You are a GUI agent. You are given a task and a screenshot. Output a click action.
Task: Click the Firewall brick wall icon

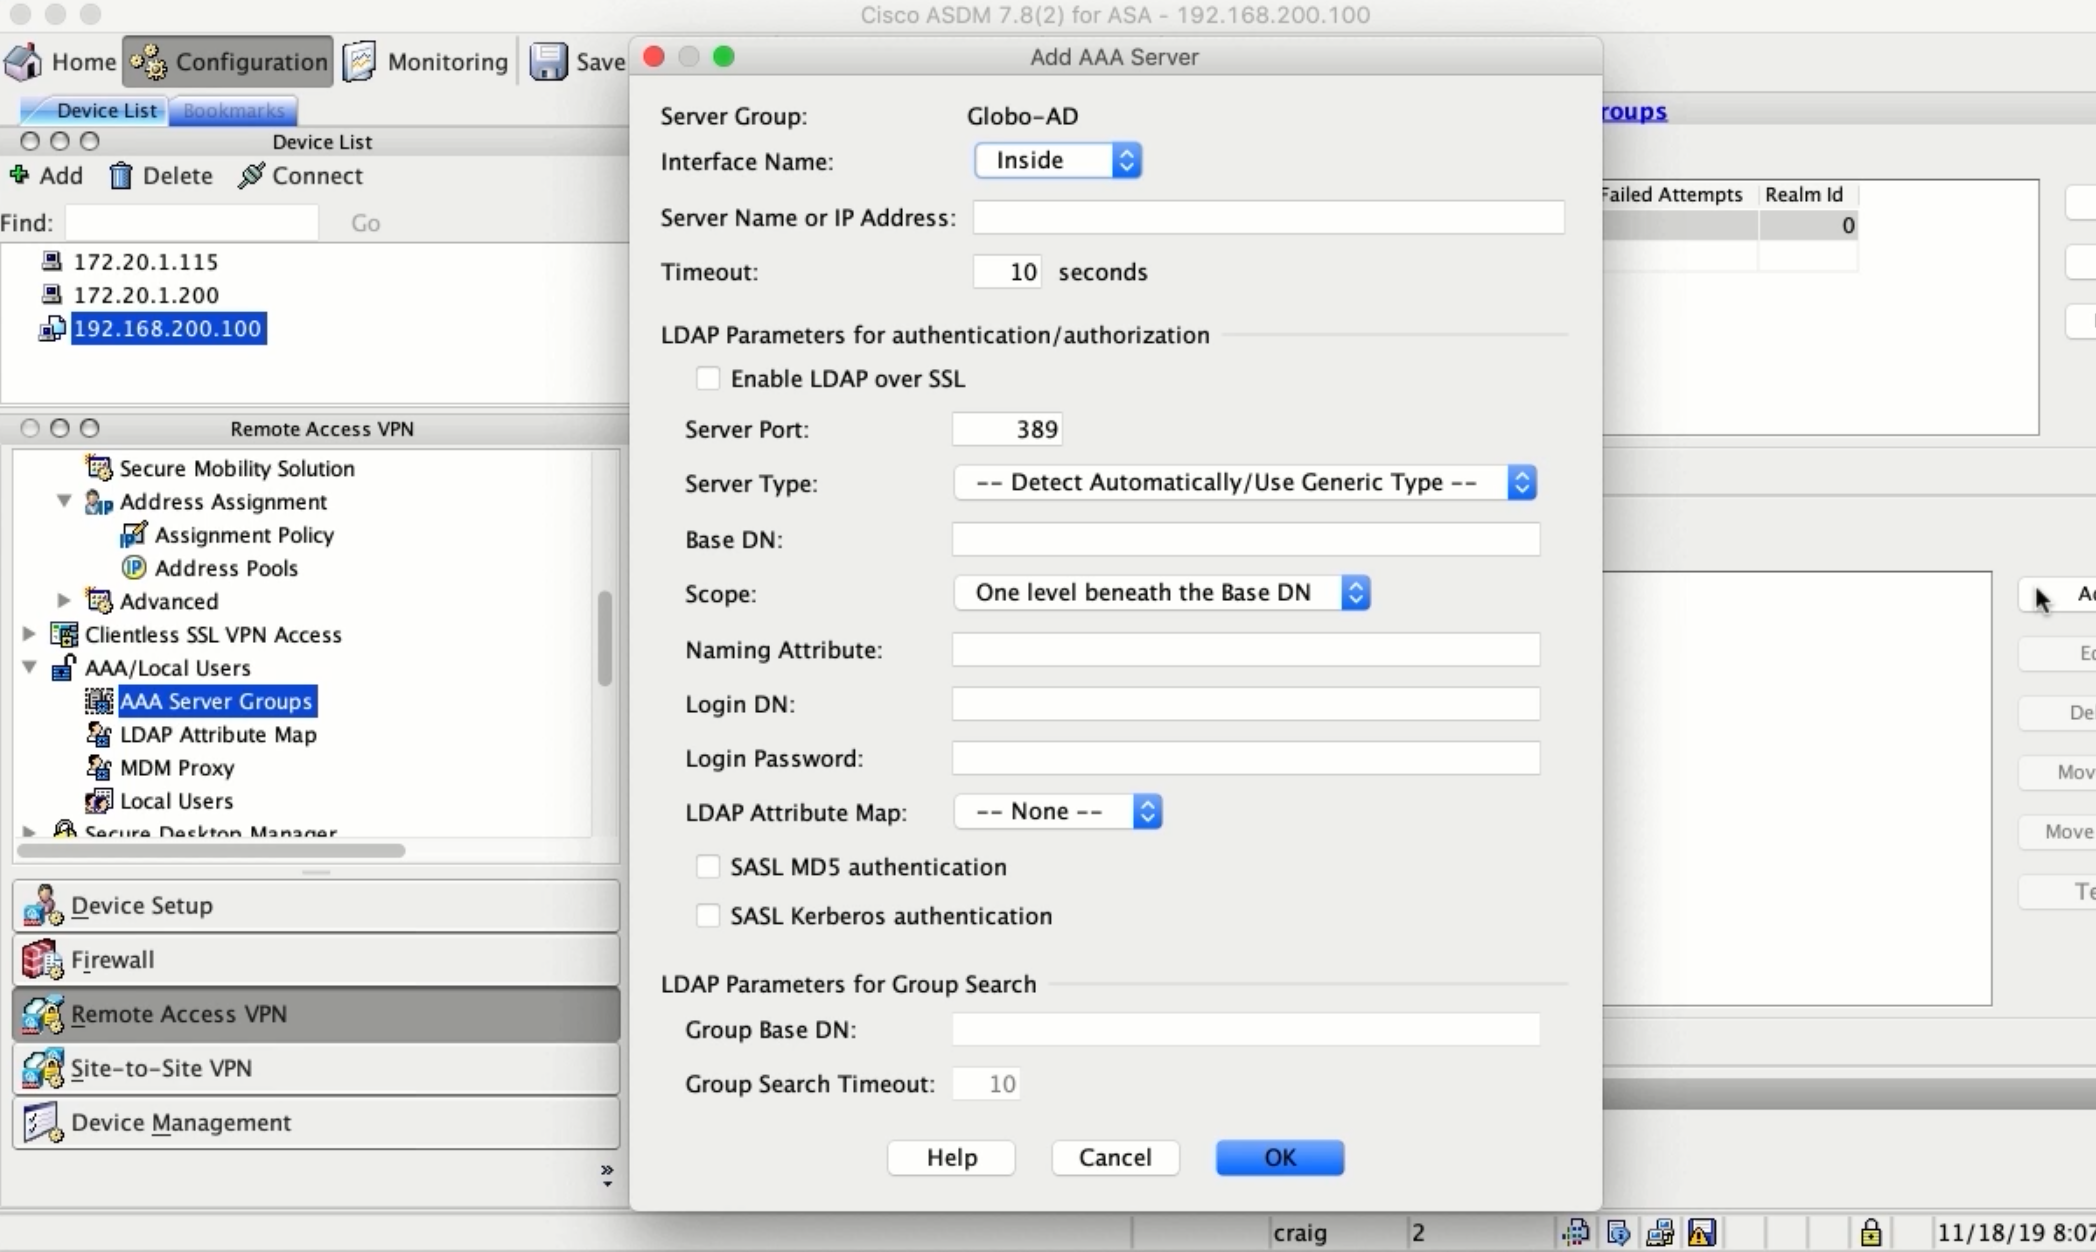(43, 960)
